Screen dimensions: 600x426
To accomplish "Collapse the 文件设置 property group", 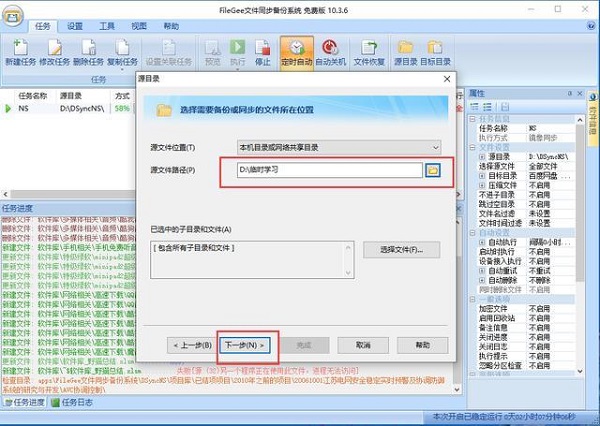I will tap(473, 147).
